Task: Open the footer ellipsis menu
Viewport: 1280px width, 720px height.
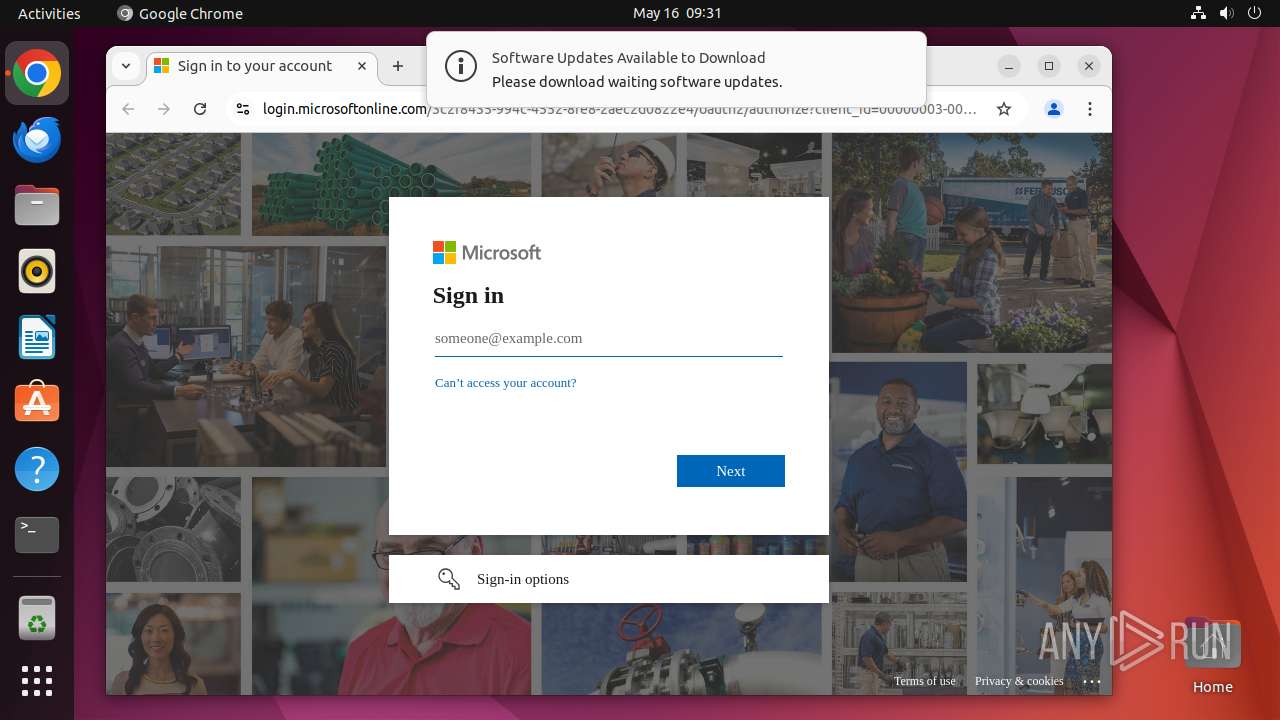Action: coord(1092,682)
